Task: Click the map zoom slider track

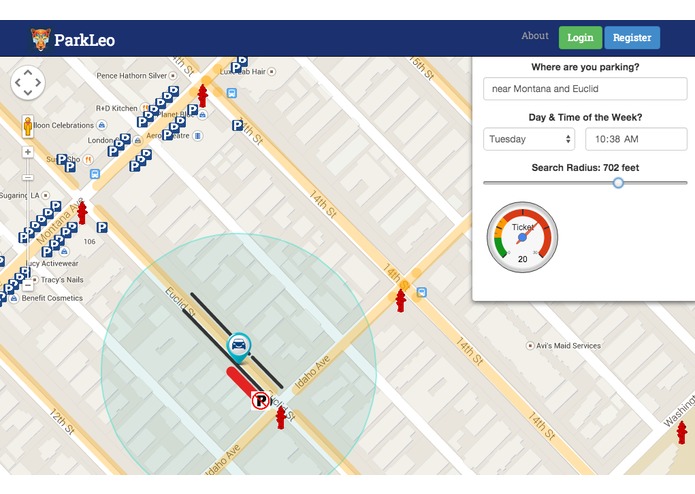Action: click(28, 218)
